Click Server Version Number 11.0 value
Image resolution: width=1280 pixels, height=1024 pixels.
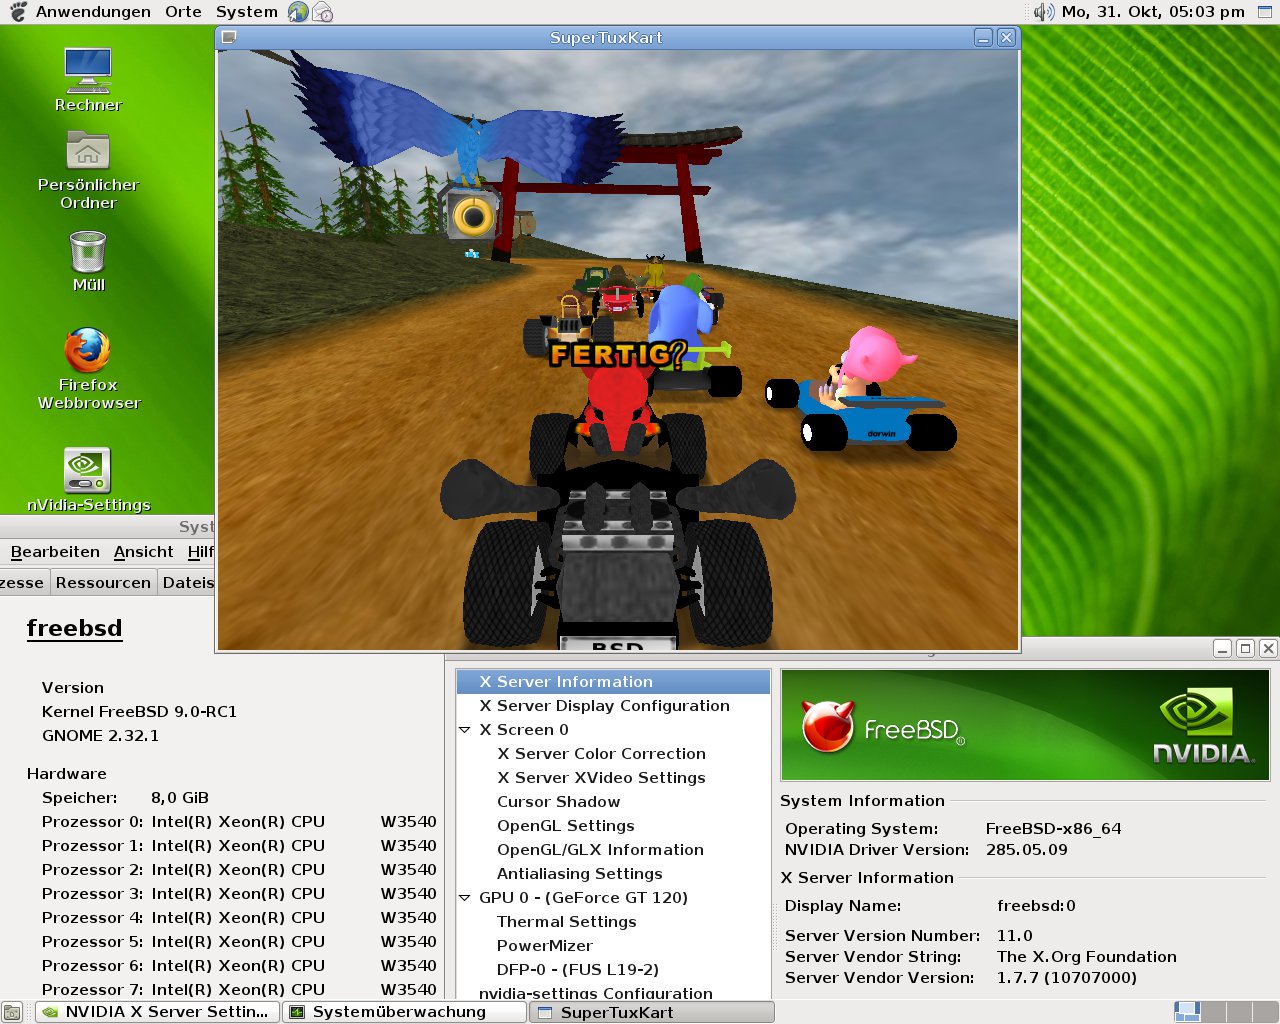coord(1014,936)
